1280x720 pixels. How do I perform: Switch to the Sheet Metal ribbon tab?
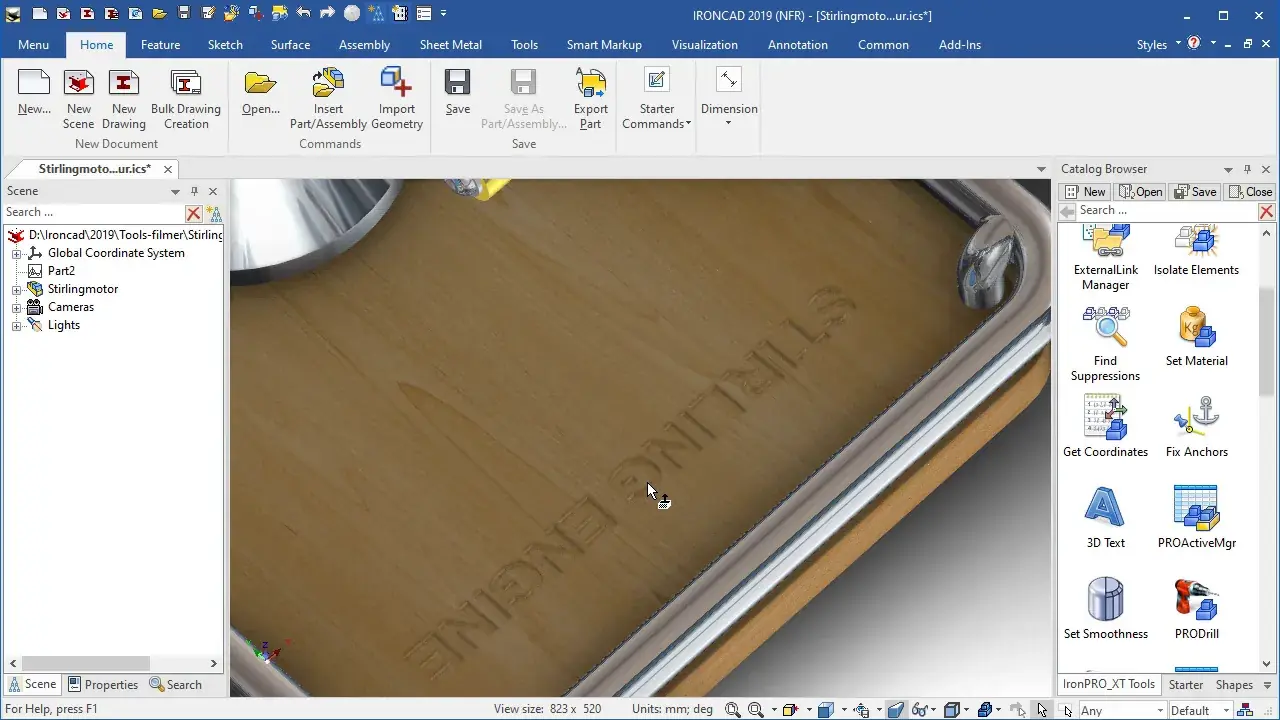[x=450, y=44]
